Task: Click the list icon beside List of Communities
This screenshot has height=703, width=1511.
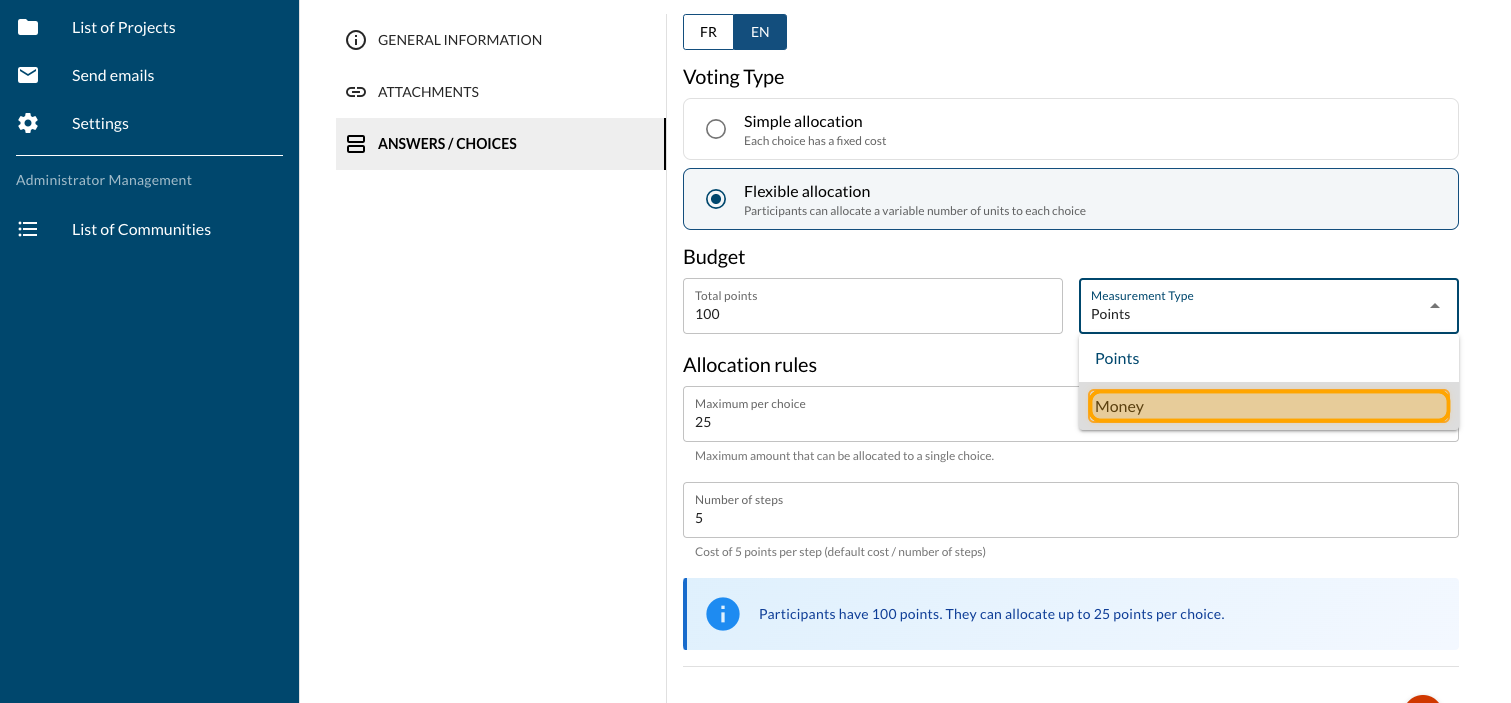Action: [x=28, y=229]
